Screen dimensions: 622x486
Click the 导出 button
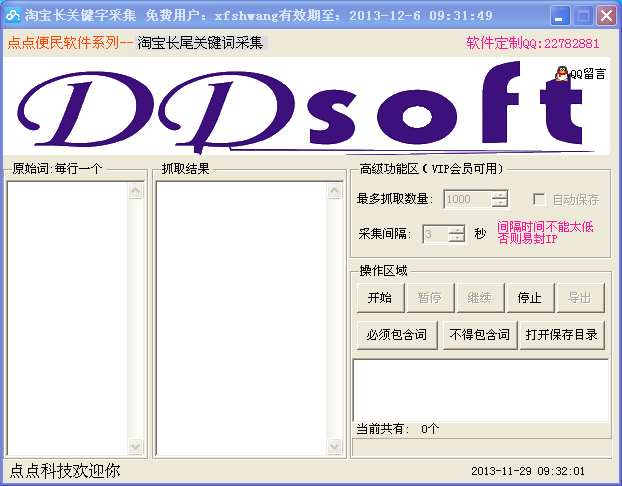click(580, 298)
